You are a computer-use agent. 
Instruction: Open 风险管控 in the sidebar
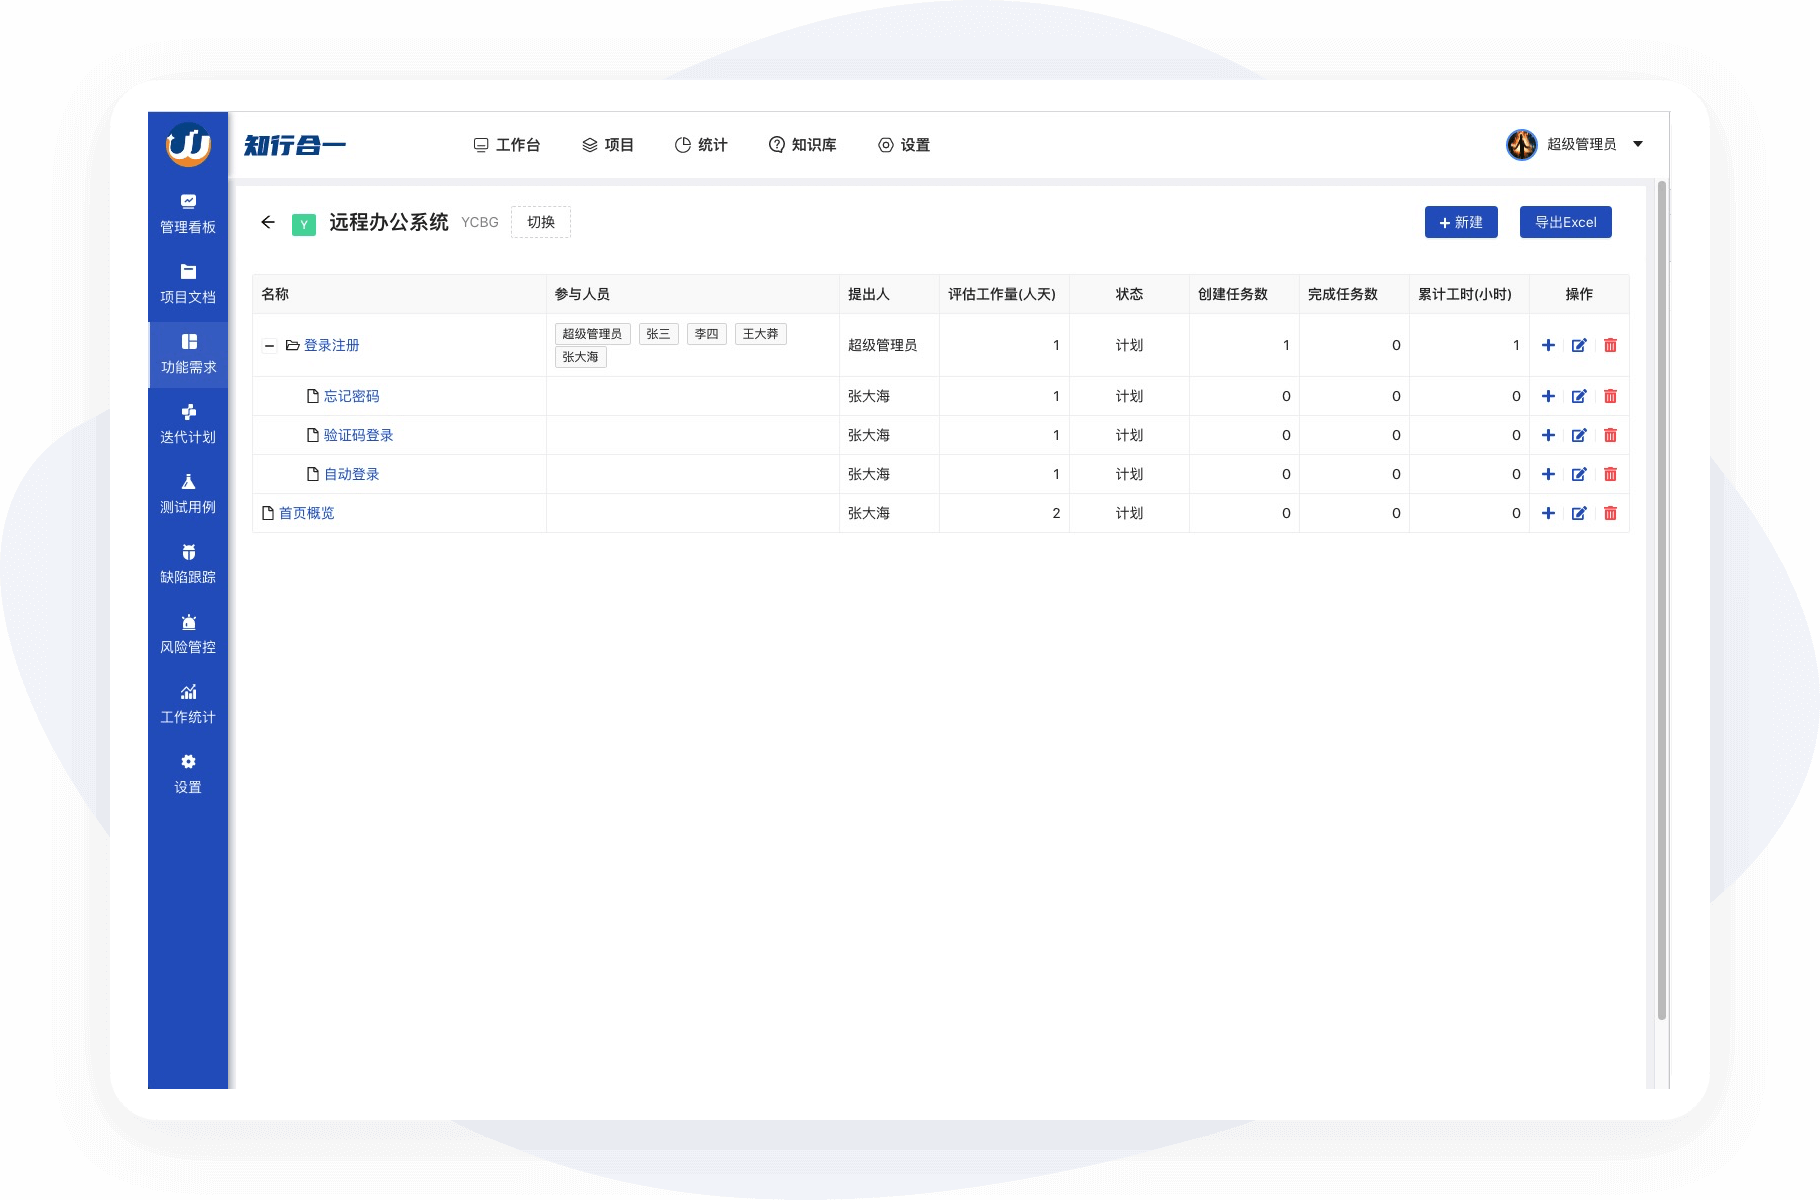[188, 634]
